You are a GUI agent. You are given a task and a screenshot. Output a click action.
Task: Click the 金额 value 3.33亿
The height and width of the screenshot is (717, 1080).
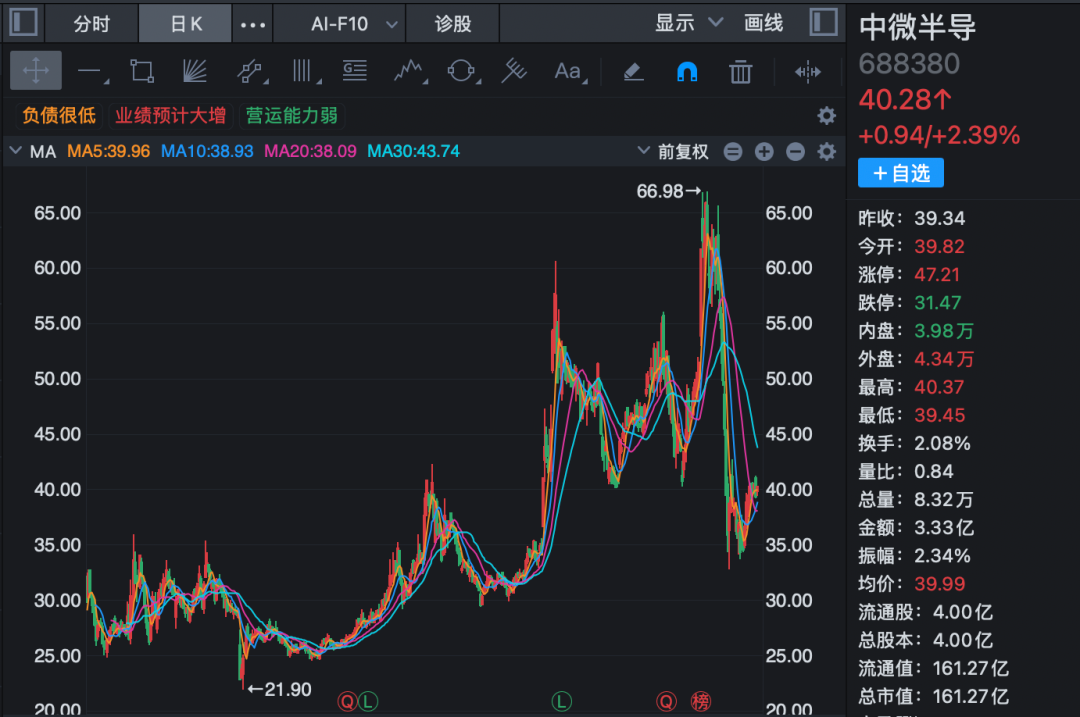(944, 528)
